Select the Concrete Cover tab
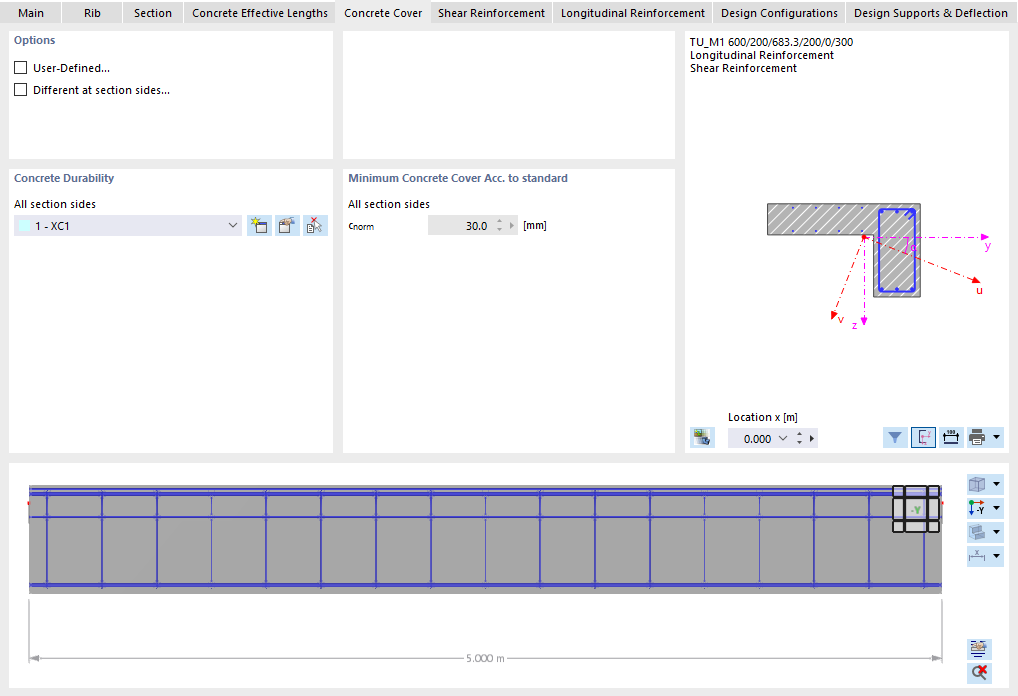This screenshot has height=696, width=1018. pos(383,12)
